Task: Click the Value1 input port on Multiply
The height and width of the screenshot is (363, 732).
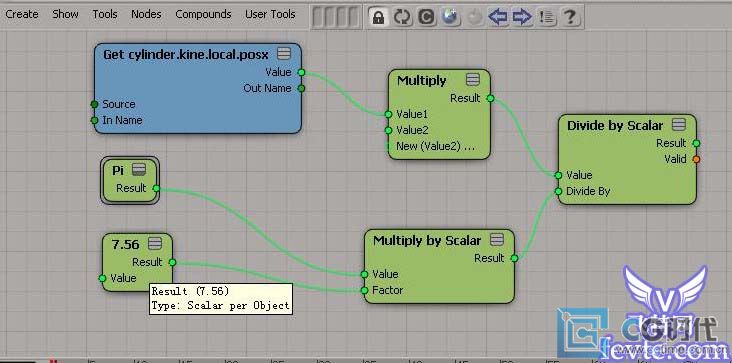Action: [388, 114]
